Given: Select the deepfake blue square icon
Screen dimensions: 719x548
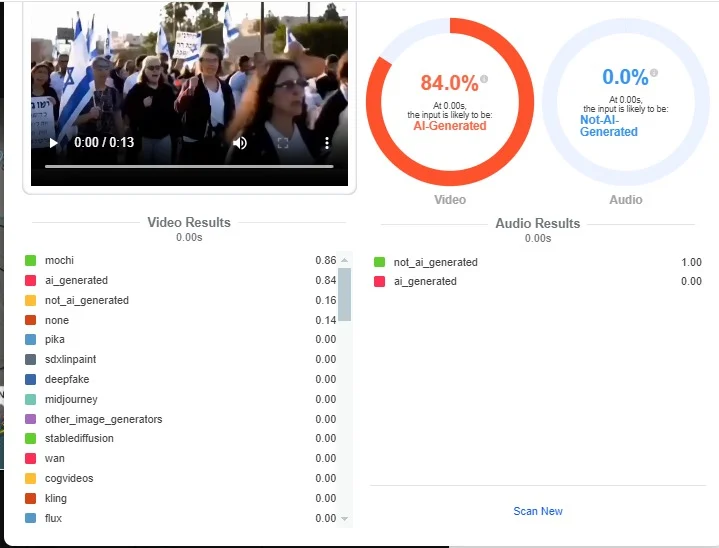Looking at the screenshot, I should tap(31, 380).
